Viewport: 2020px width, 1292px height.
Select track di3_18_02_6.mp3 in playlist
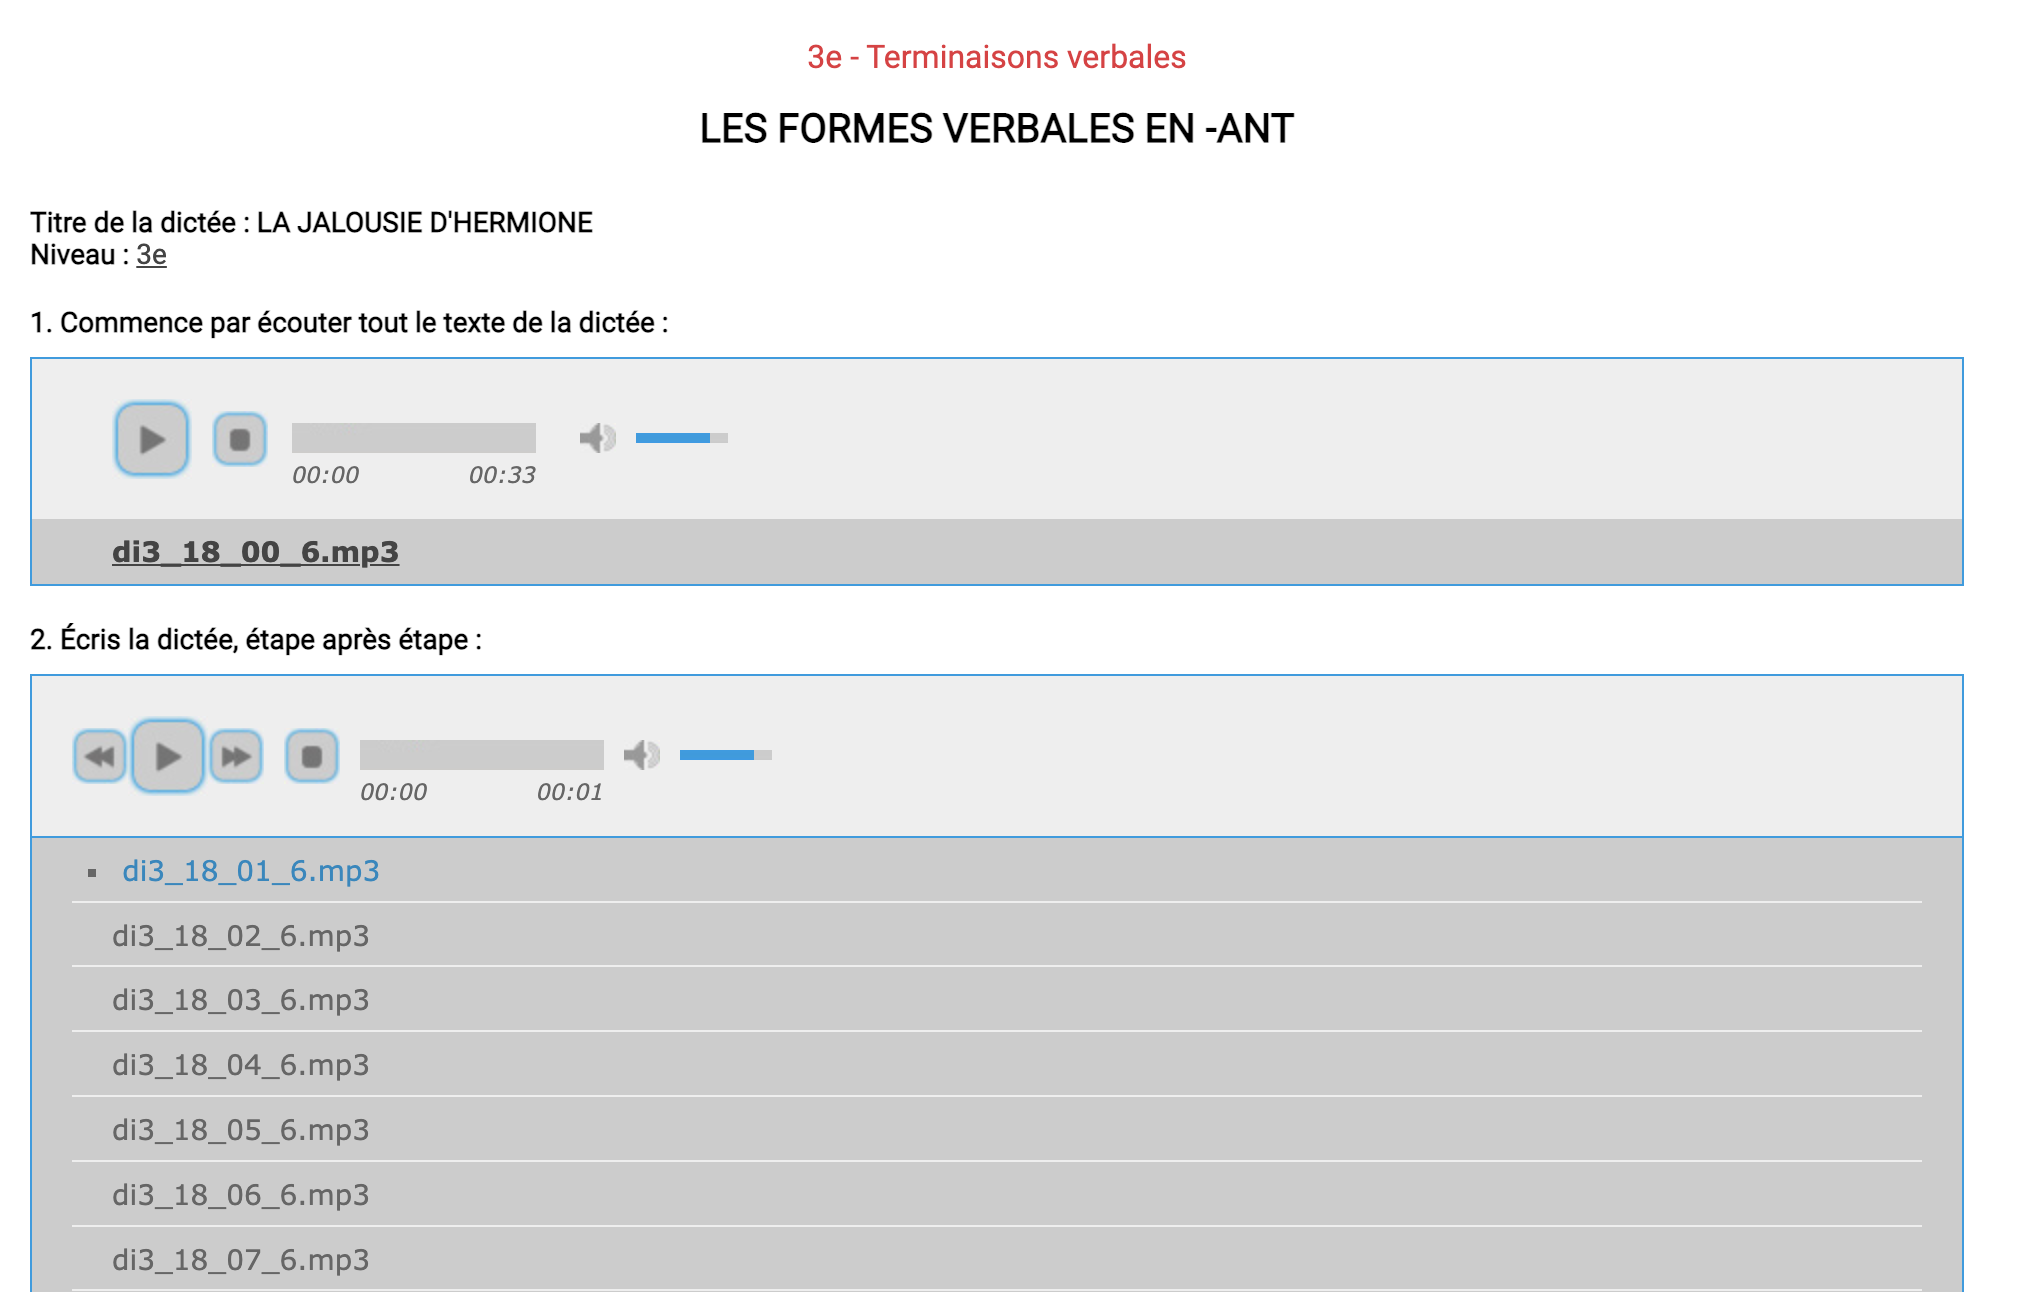click(x=240, y=936)
